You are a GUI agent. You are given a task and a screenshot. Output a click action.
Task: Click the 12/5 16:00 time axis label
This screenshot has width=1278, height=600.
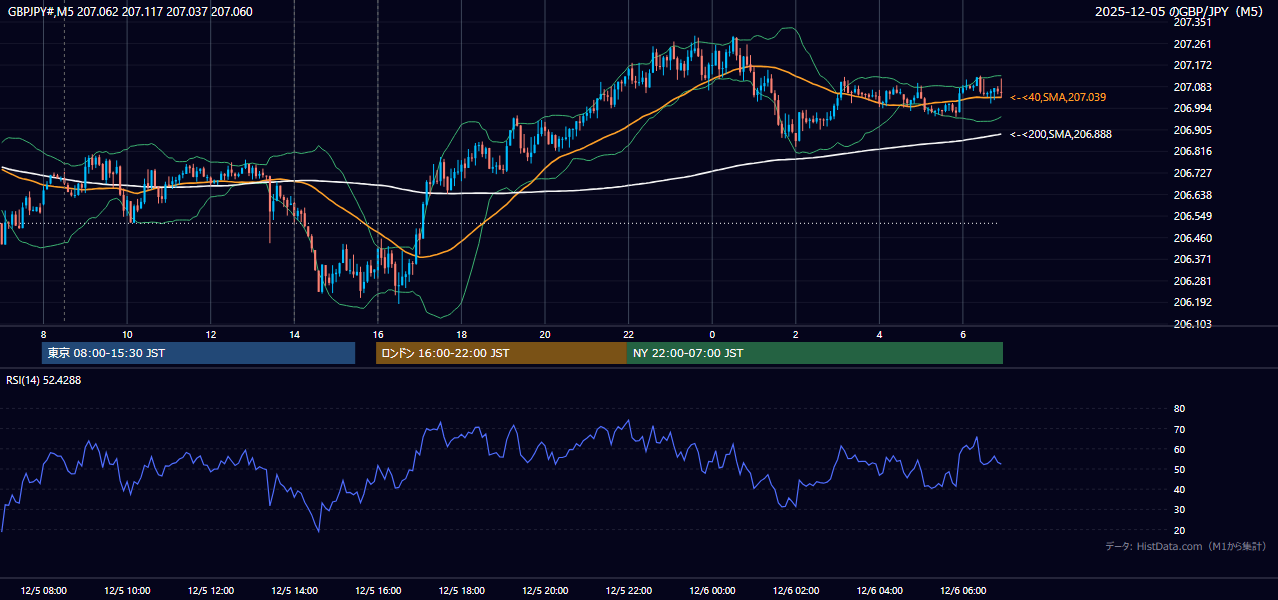(378, 591)
